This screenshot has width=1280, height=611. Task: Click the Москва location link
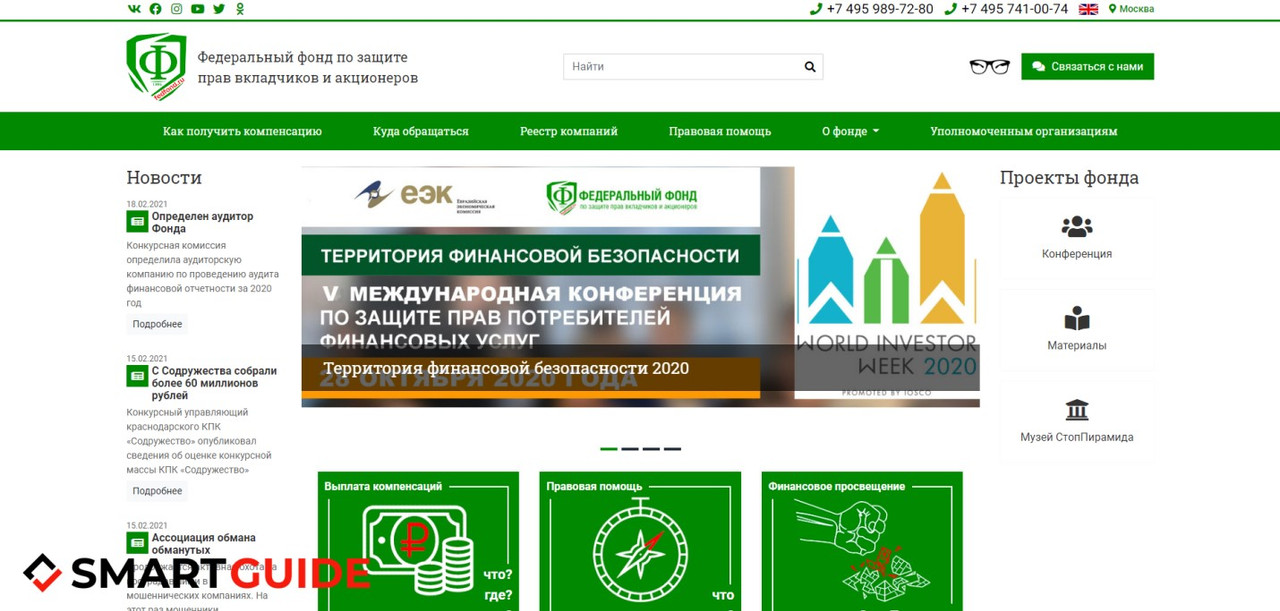click(x=1131, y=9)
